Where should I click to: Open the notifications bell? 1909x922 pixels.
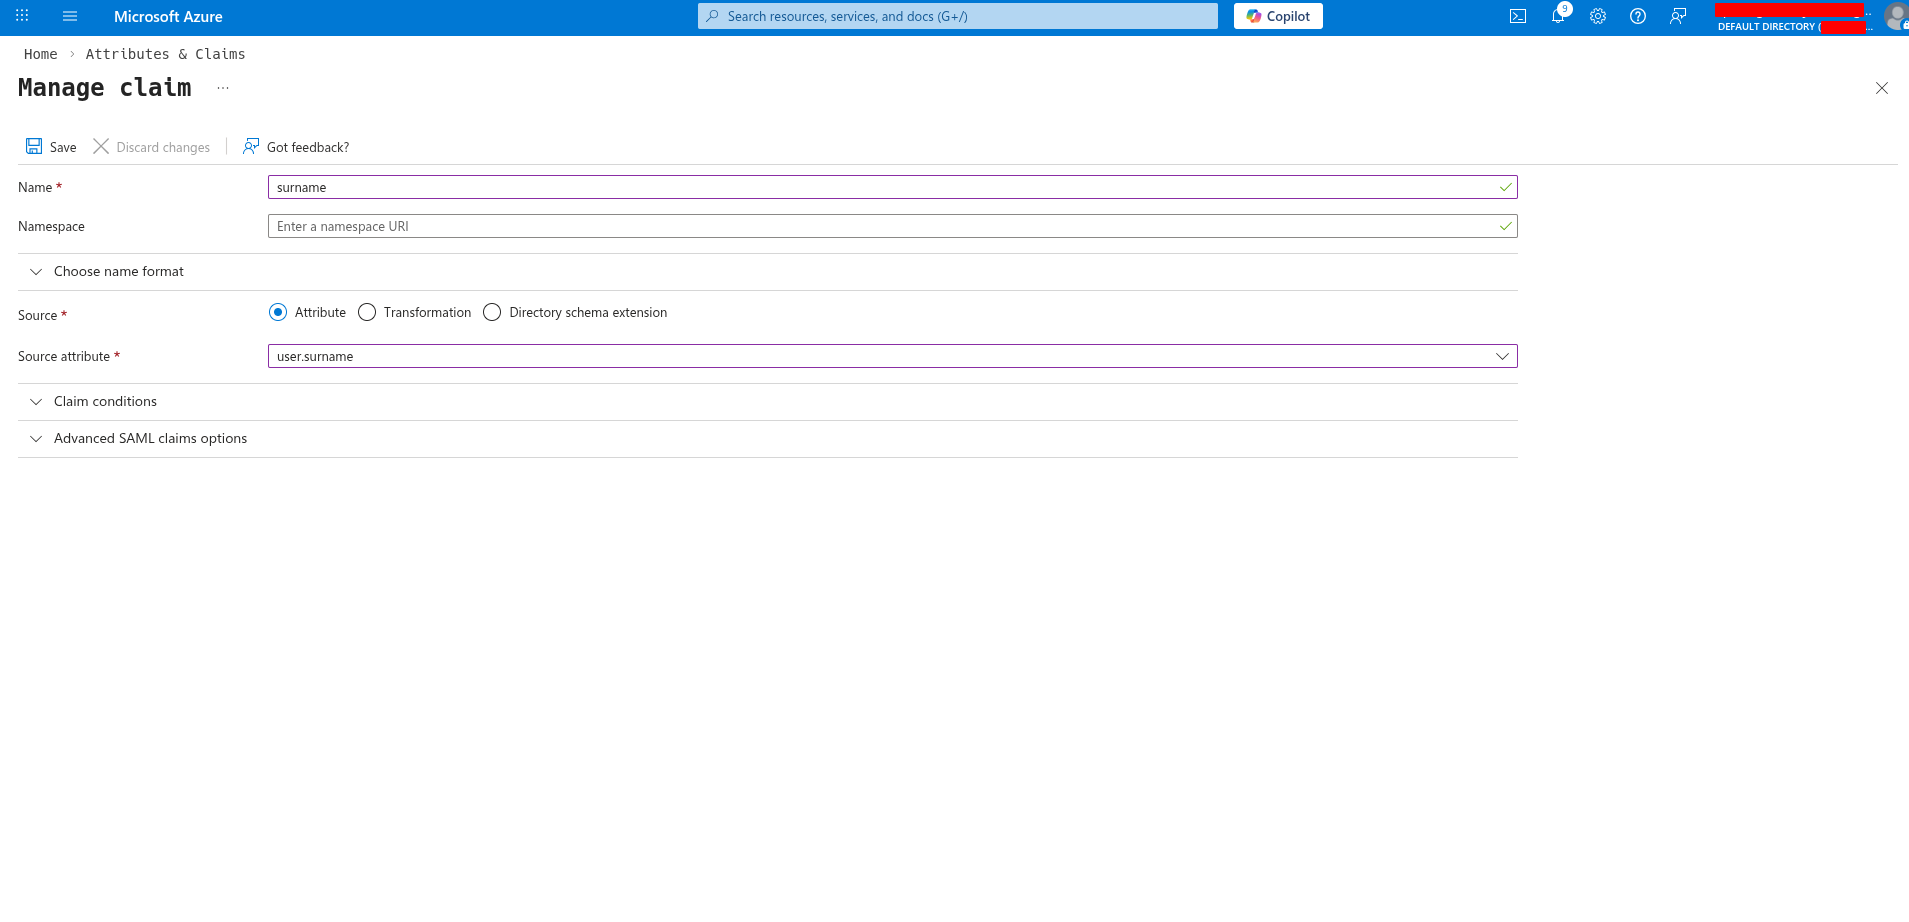coord(1557,16)
